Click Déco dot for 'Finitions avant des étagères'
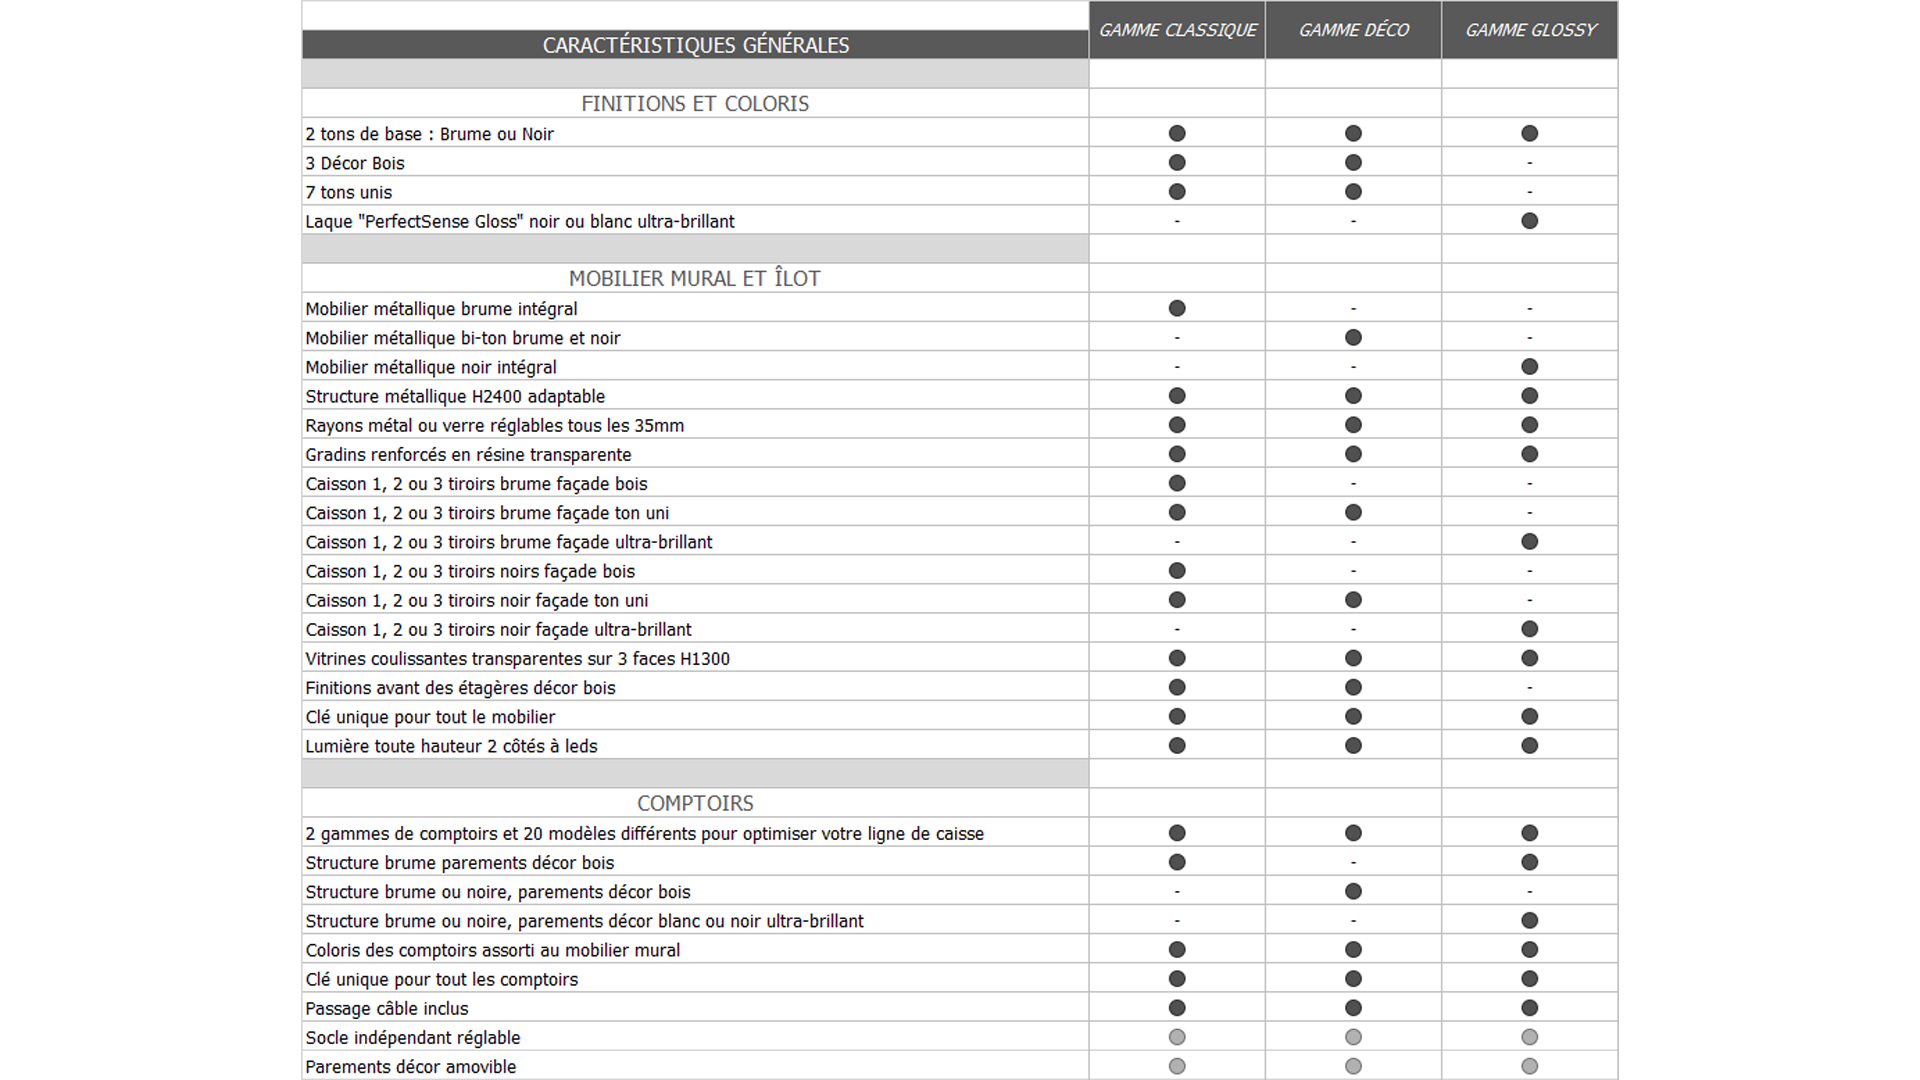 [1353, 687]
